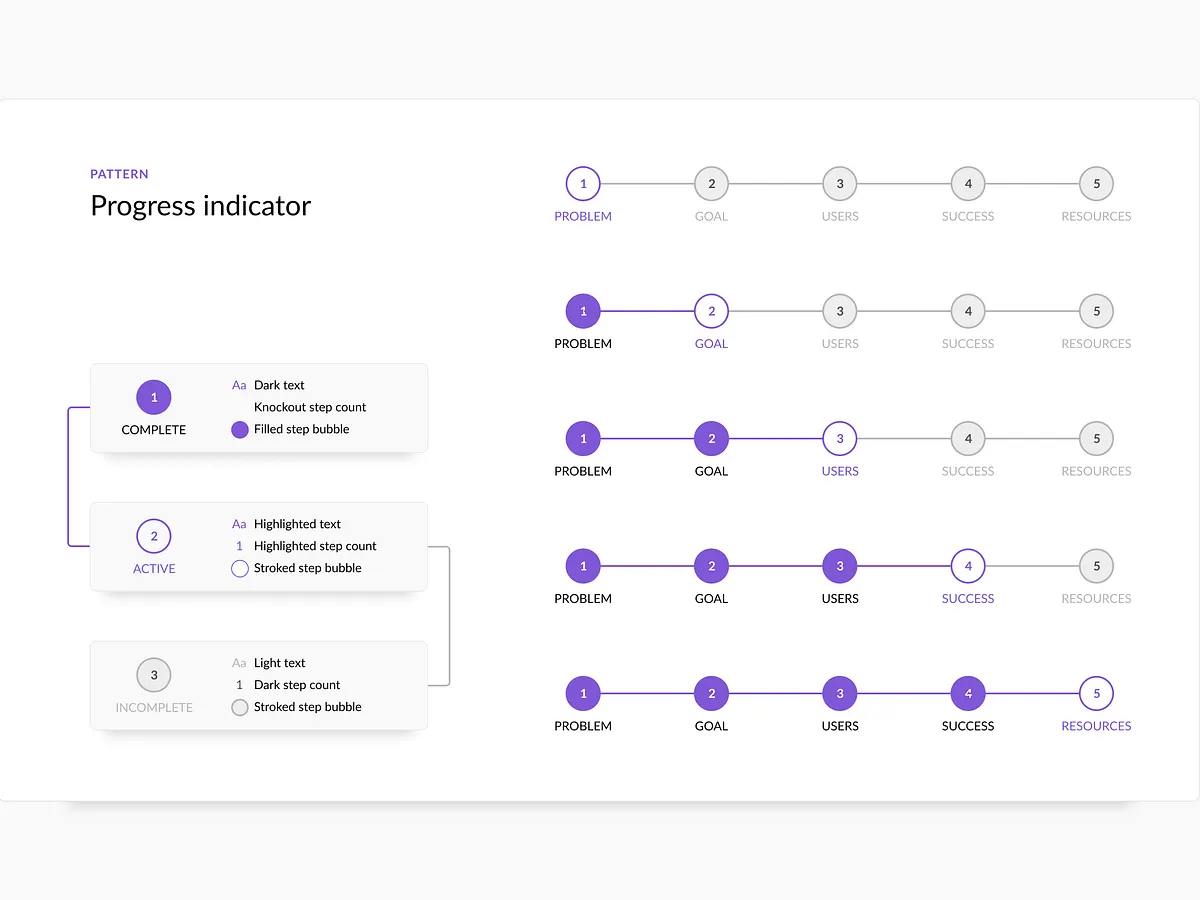This screenshot has width=1200, height=900.
Task: Click the ACTIVE state label
Action: pos(154,568)
